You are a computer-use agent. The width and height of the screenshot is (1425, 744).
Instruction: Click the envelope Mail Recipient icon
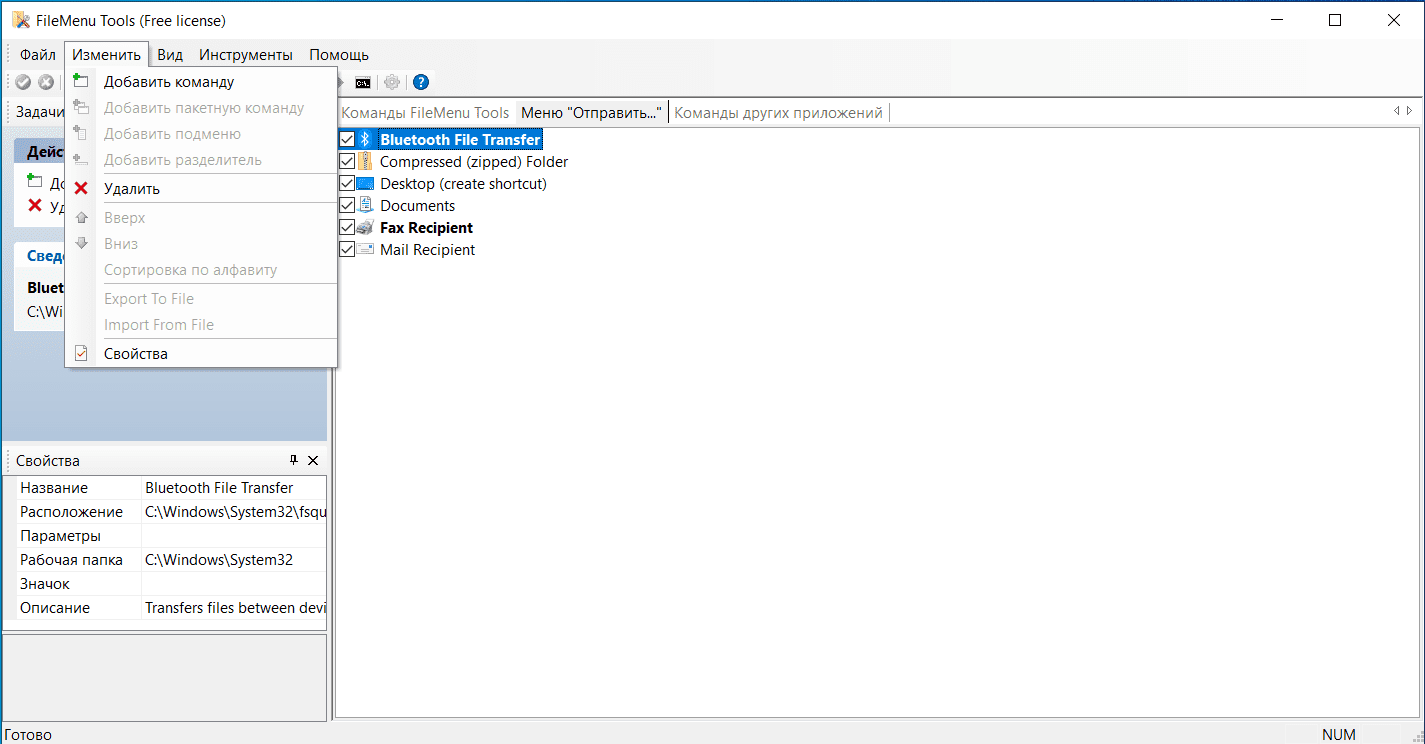click(366, 250)
